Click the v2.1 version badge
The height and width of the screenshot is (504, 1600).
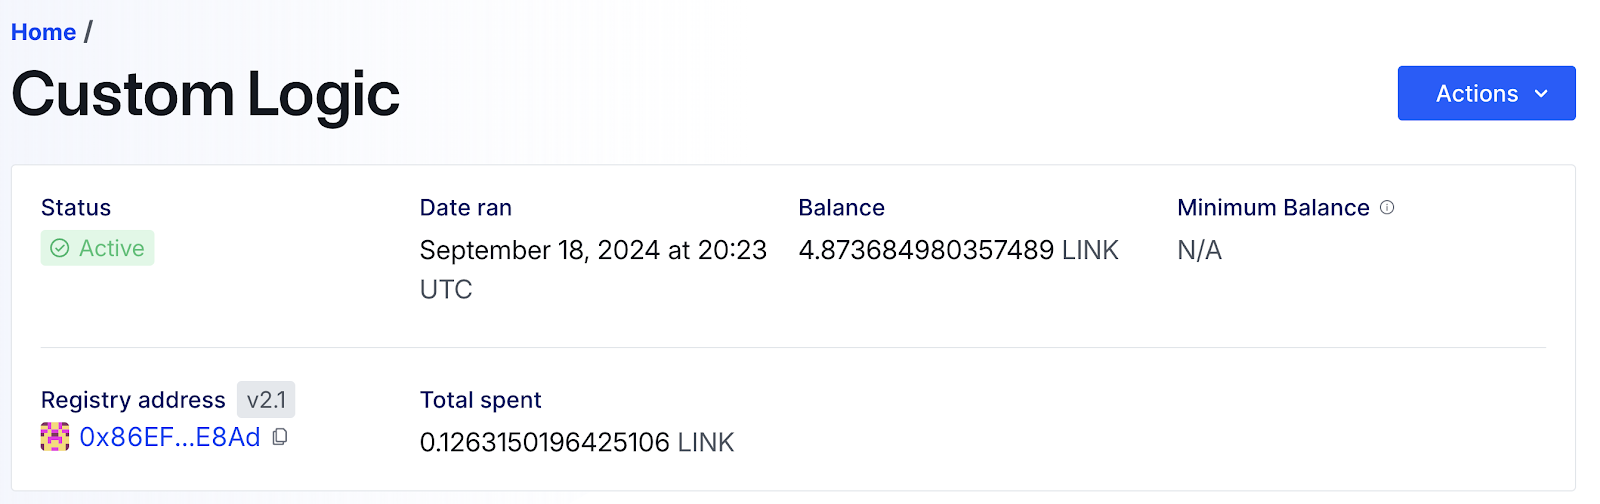[x=266, y=400]
